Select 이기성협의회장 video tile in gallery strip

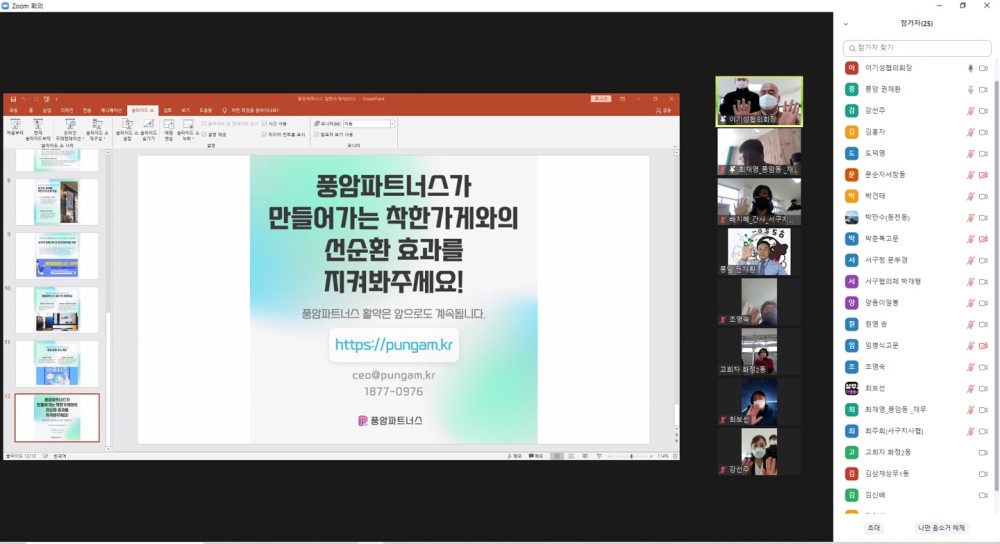[759, 101]
